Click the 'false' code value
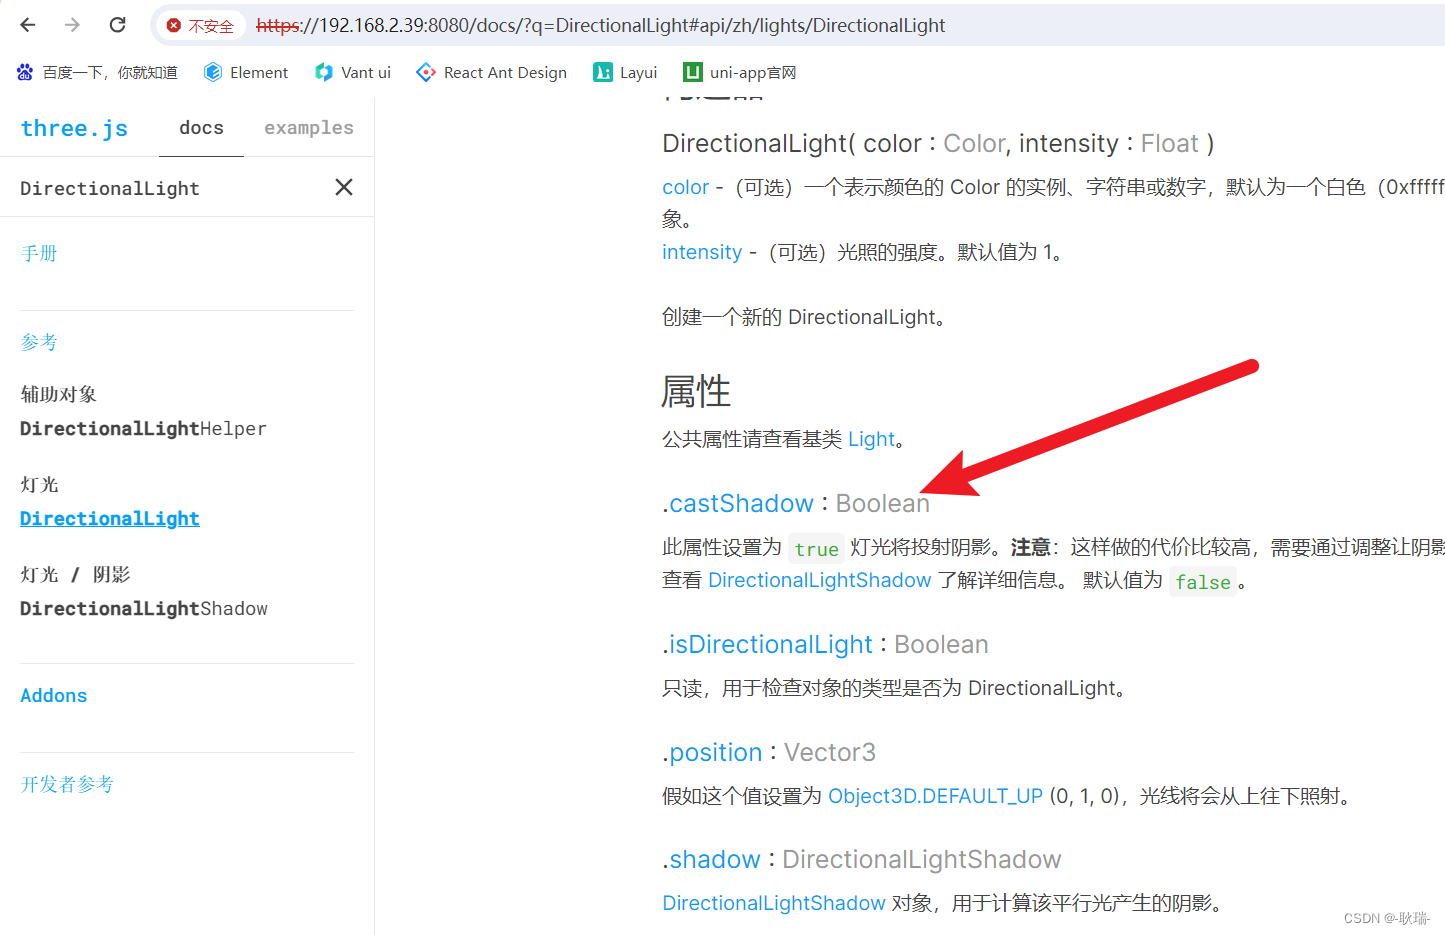The image size is (1445, 935). click(1203, 582)
